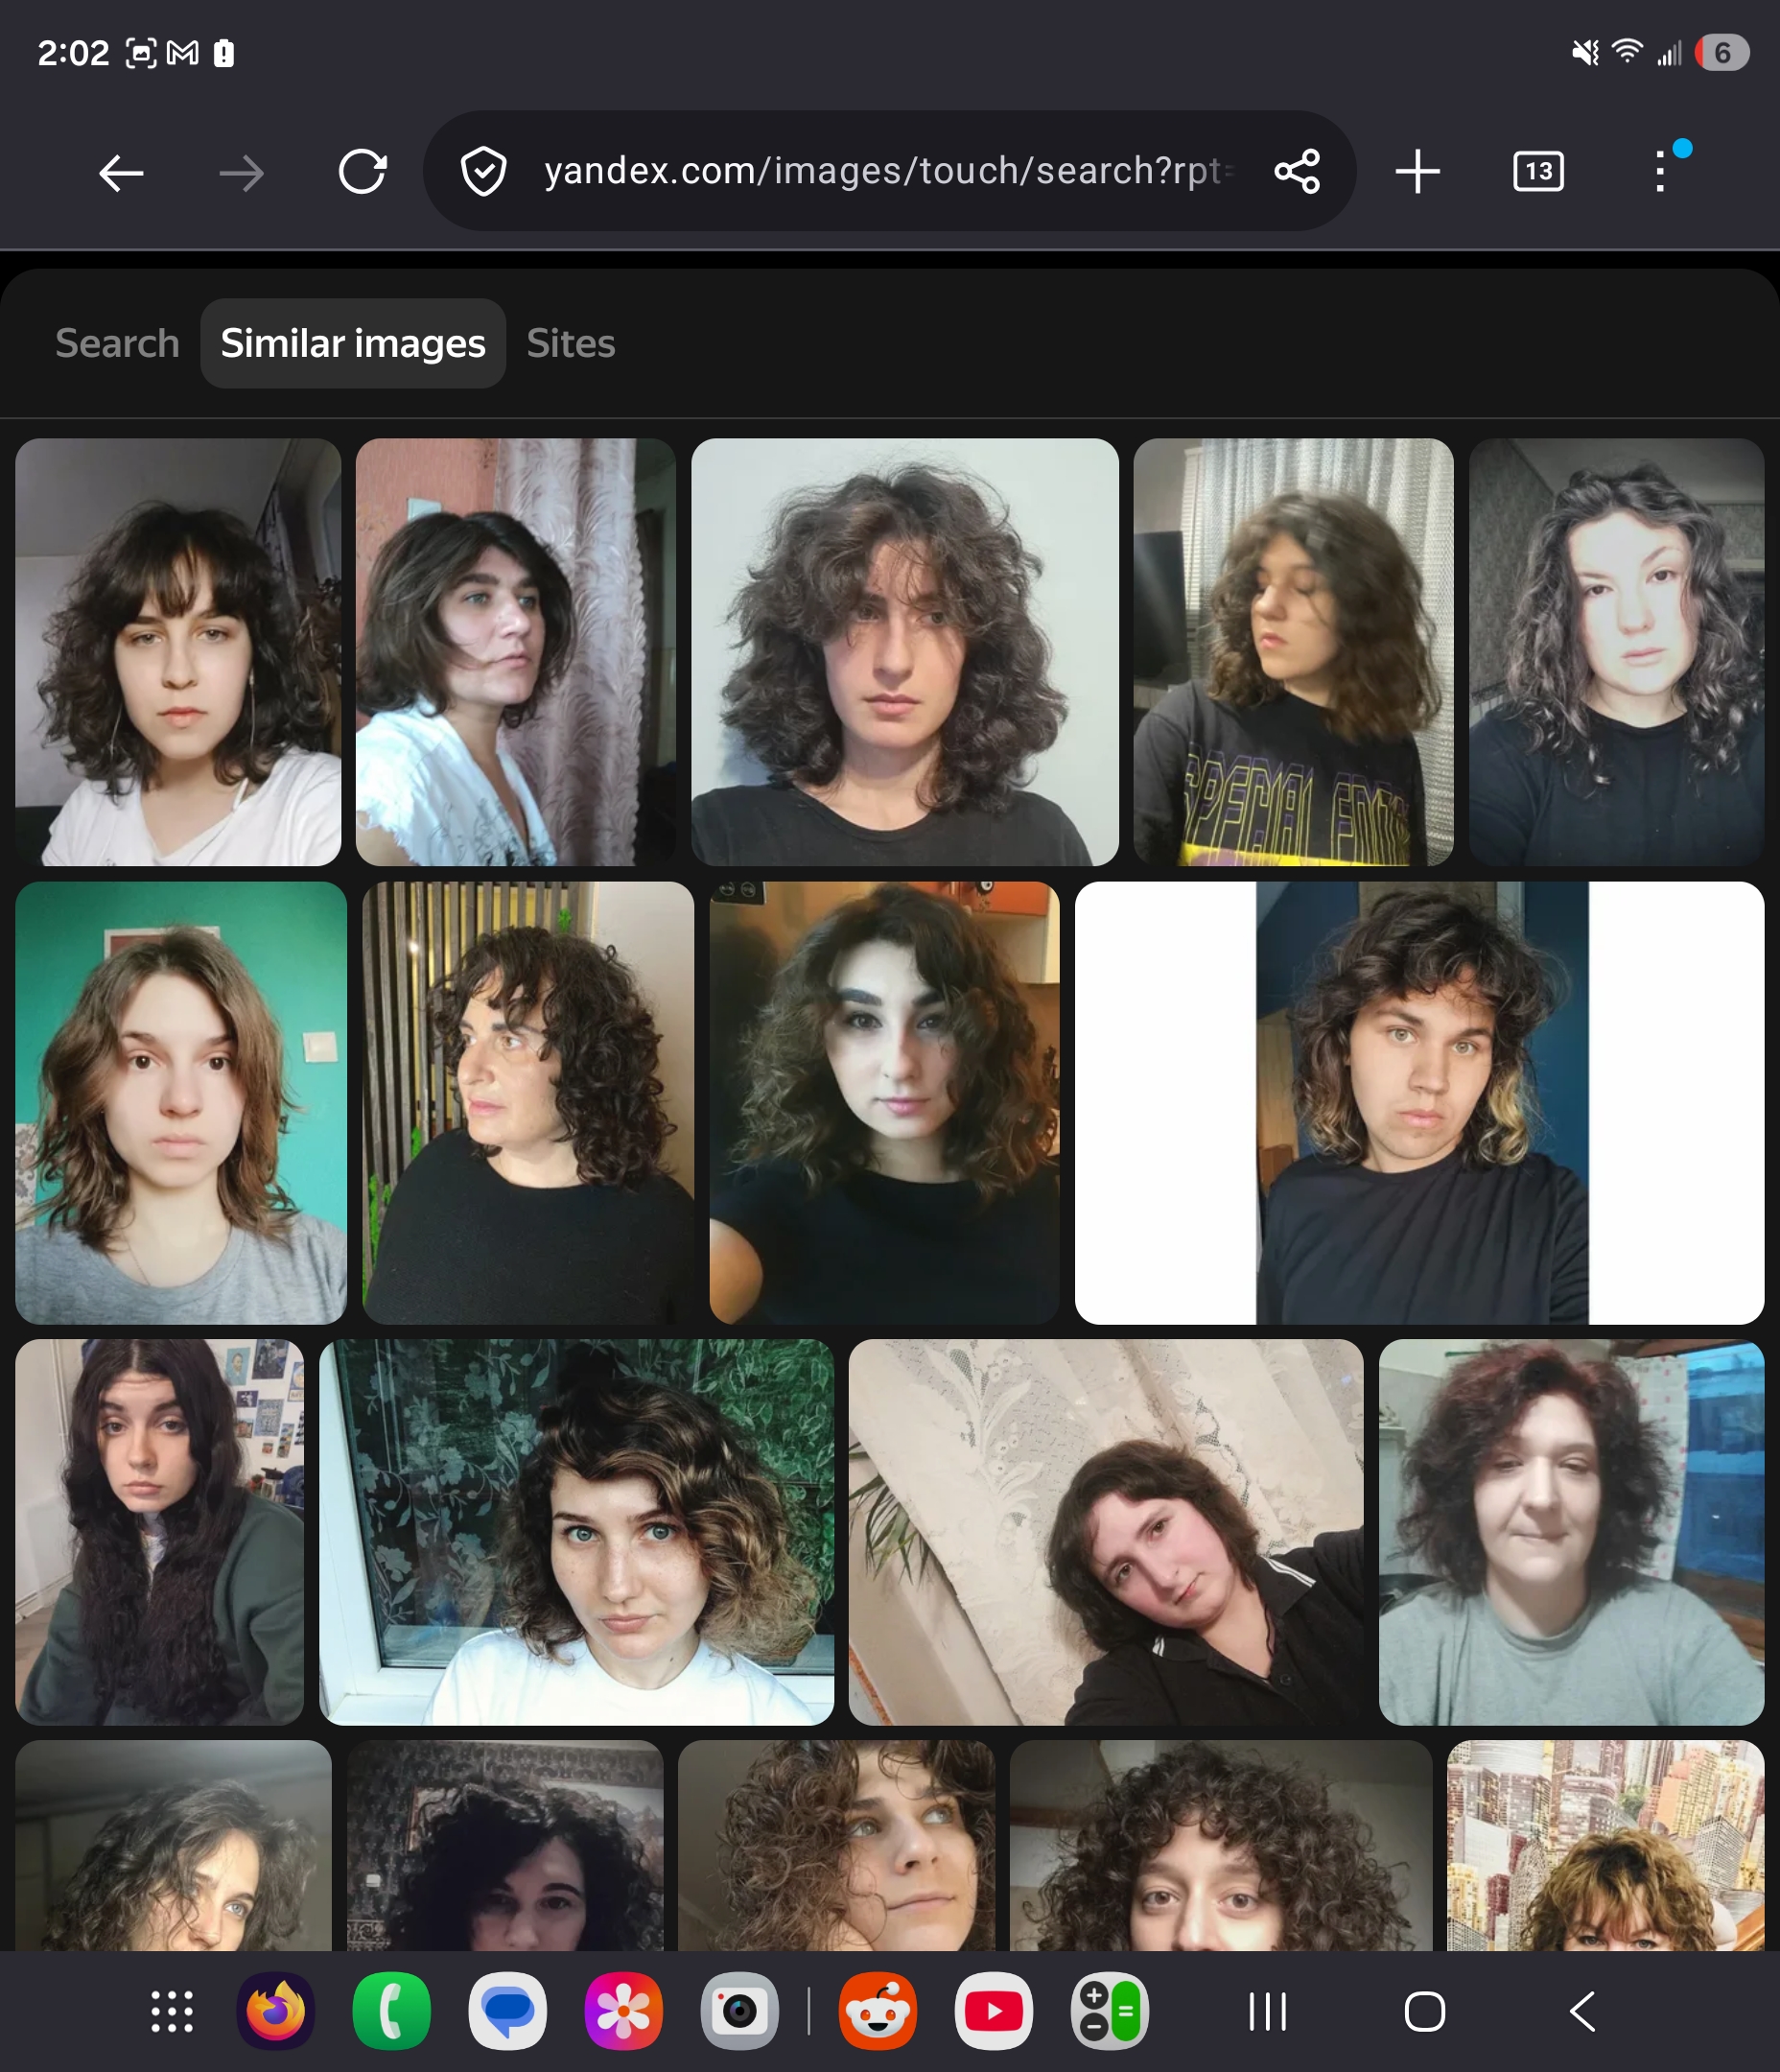Tap the yandex.com address bar

tap(889, 171)
